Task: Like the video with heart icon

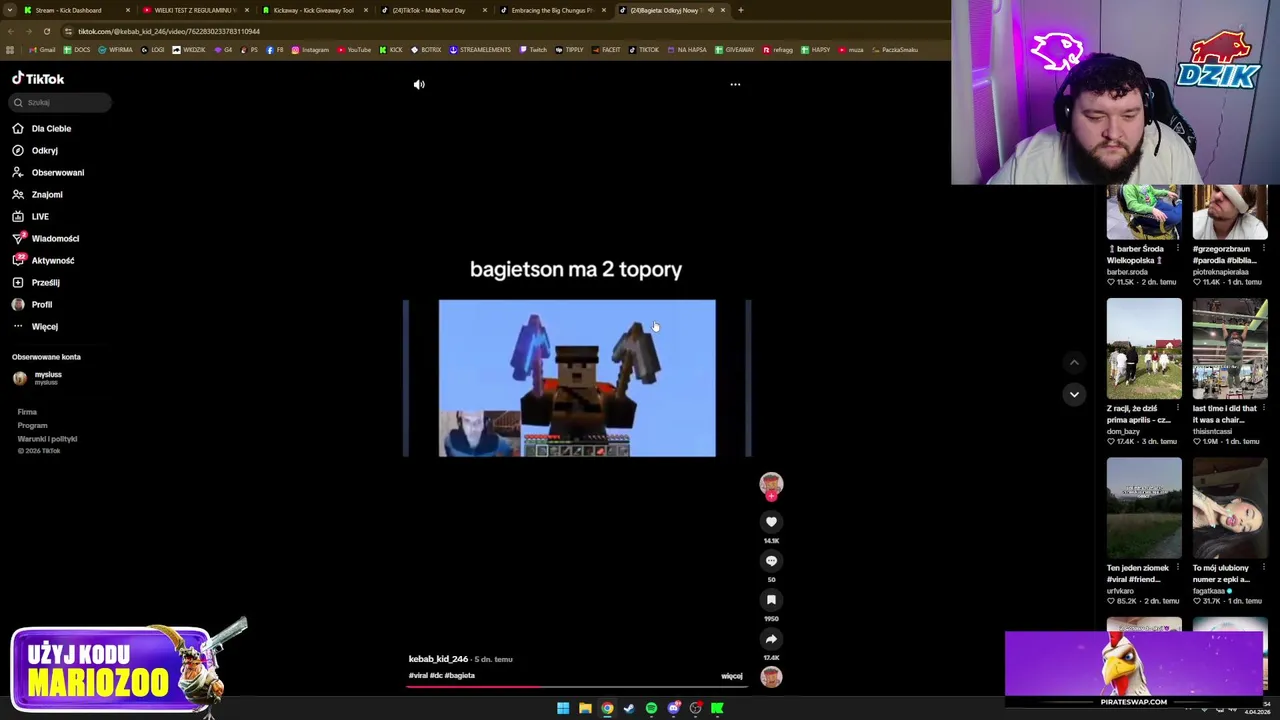Action: (771, 521)
